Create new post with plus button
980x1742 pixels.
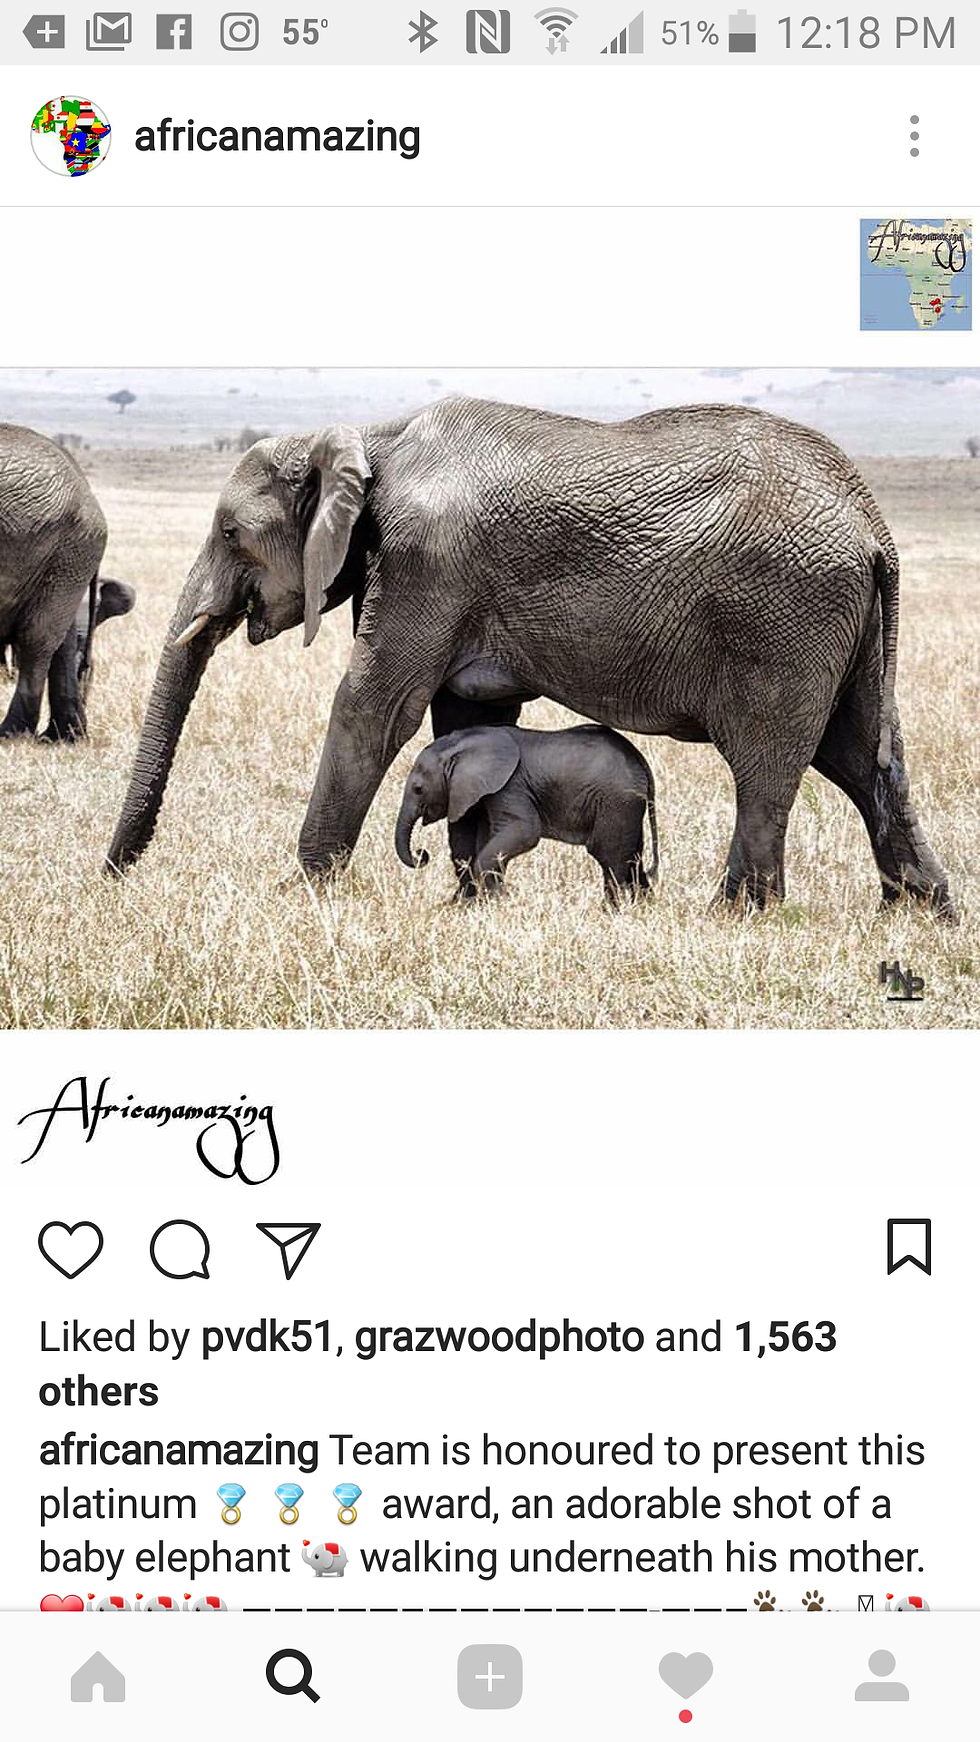coord(490,1677)
